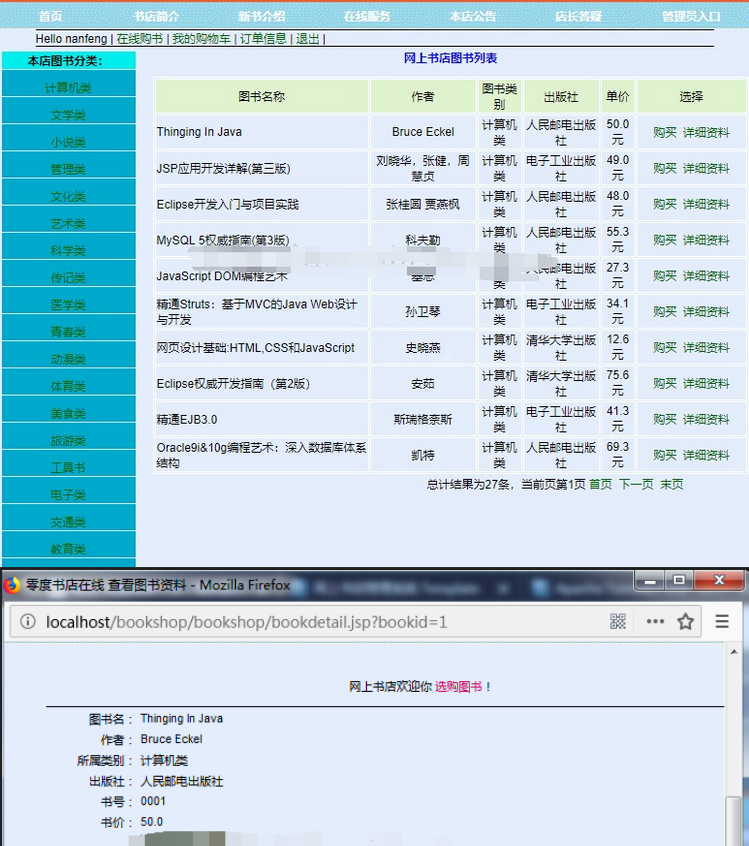Click 购买 for Thinging In Java
749x846 pixels.
click(665, 132)
